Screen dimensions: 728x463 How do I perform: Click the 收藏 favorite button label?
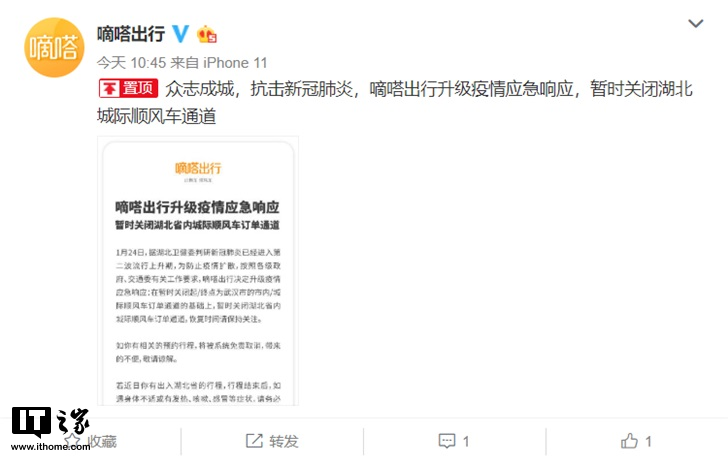(102, 441)
